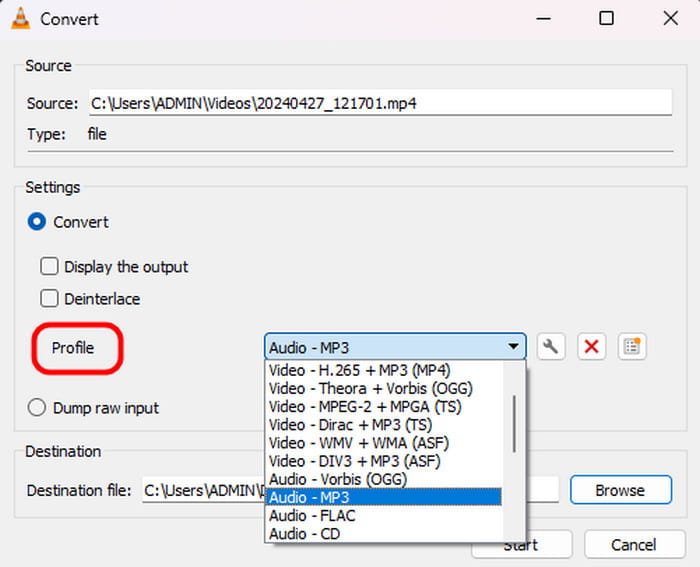Enable the Display the output checkbox
The image size is (700, 567).
[49, 267]
